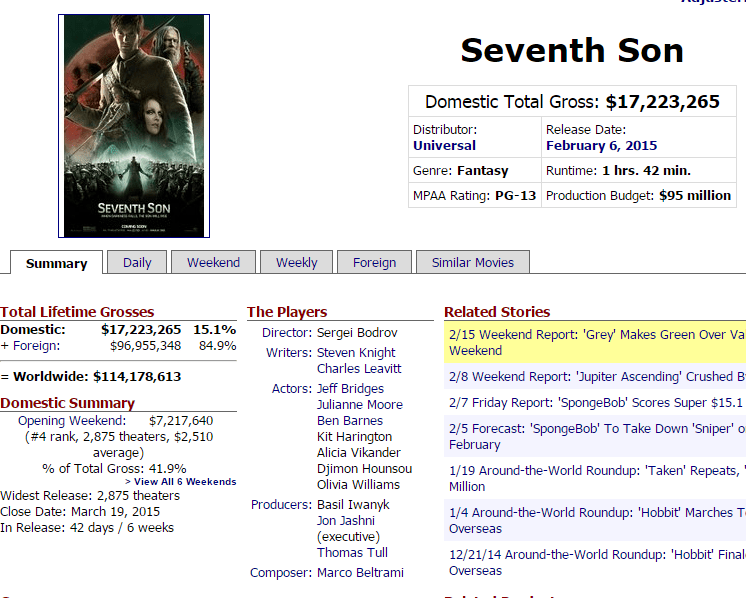Image resolution: width=746 pixels, height=598 pixels.
Task: Click the Close Date March 19, 2015 text
Action: tap(80, 512)
